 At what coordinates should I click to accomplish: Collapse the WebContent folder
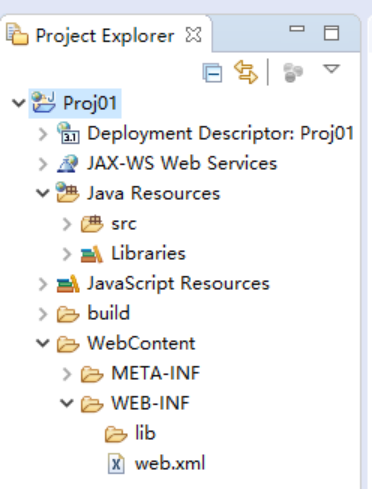(x=43, y=343)
